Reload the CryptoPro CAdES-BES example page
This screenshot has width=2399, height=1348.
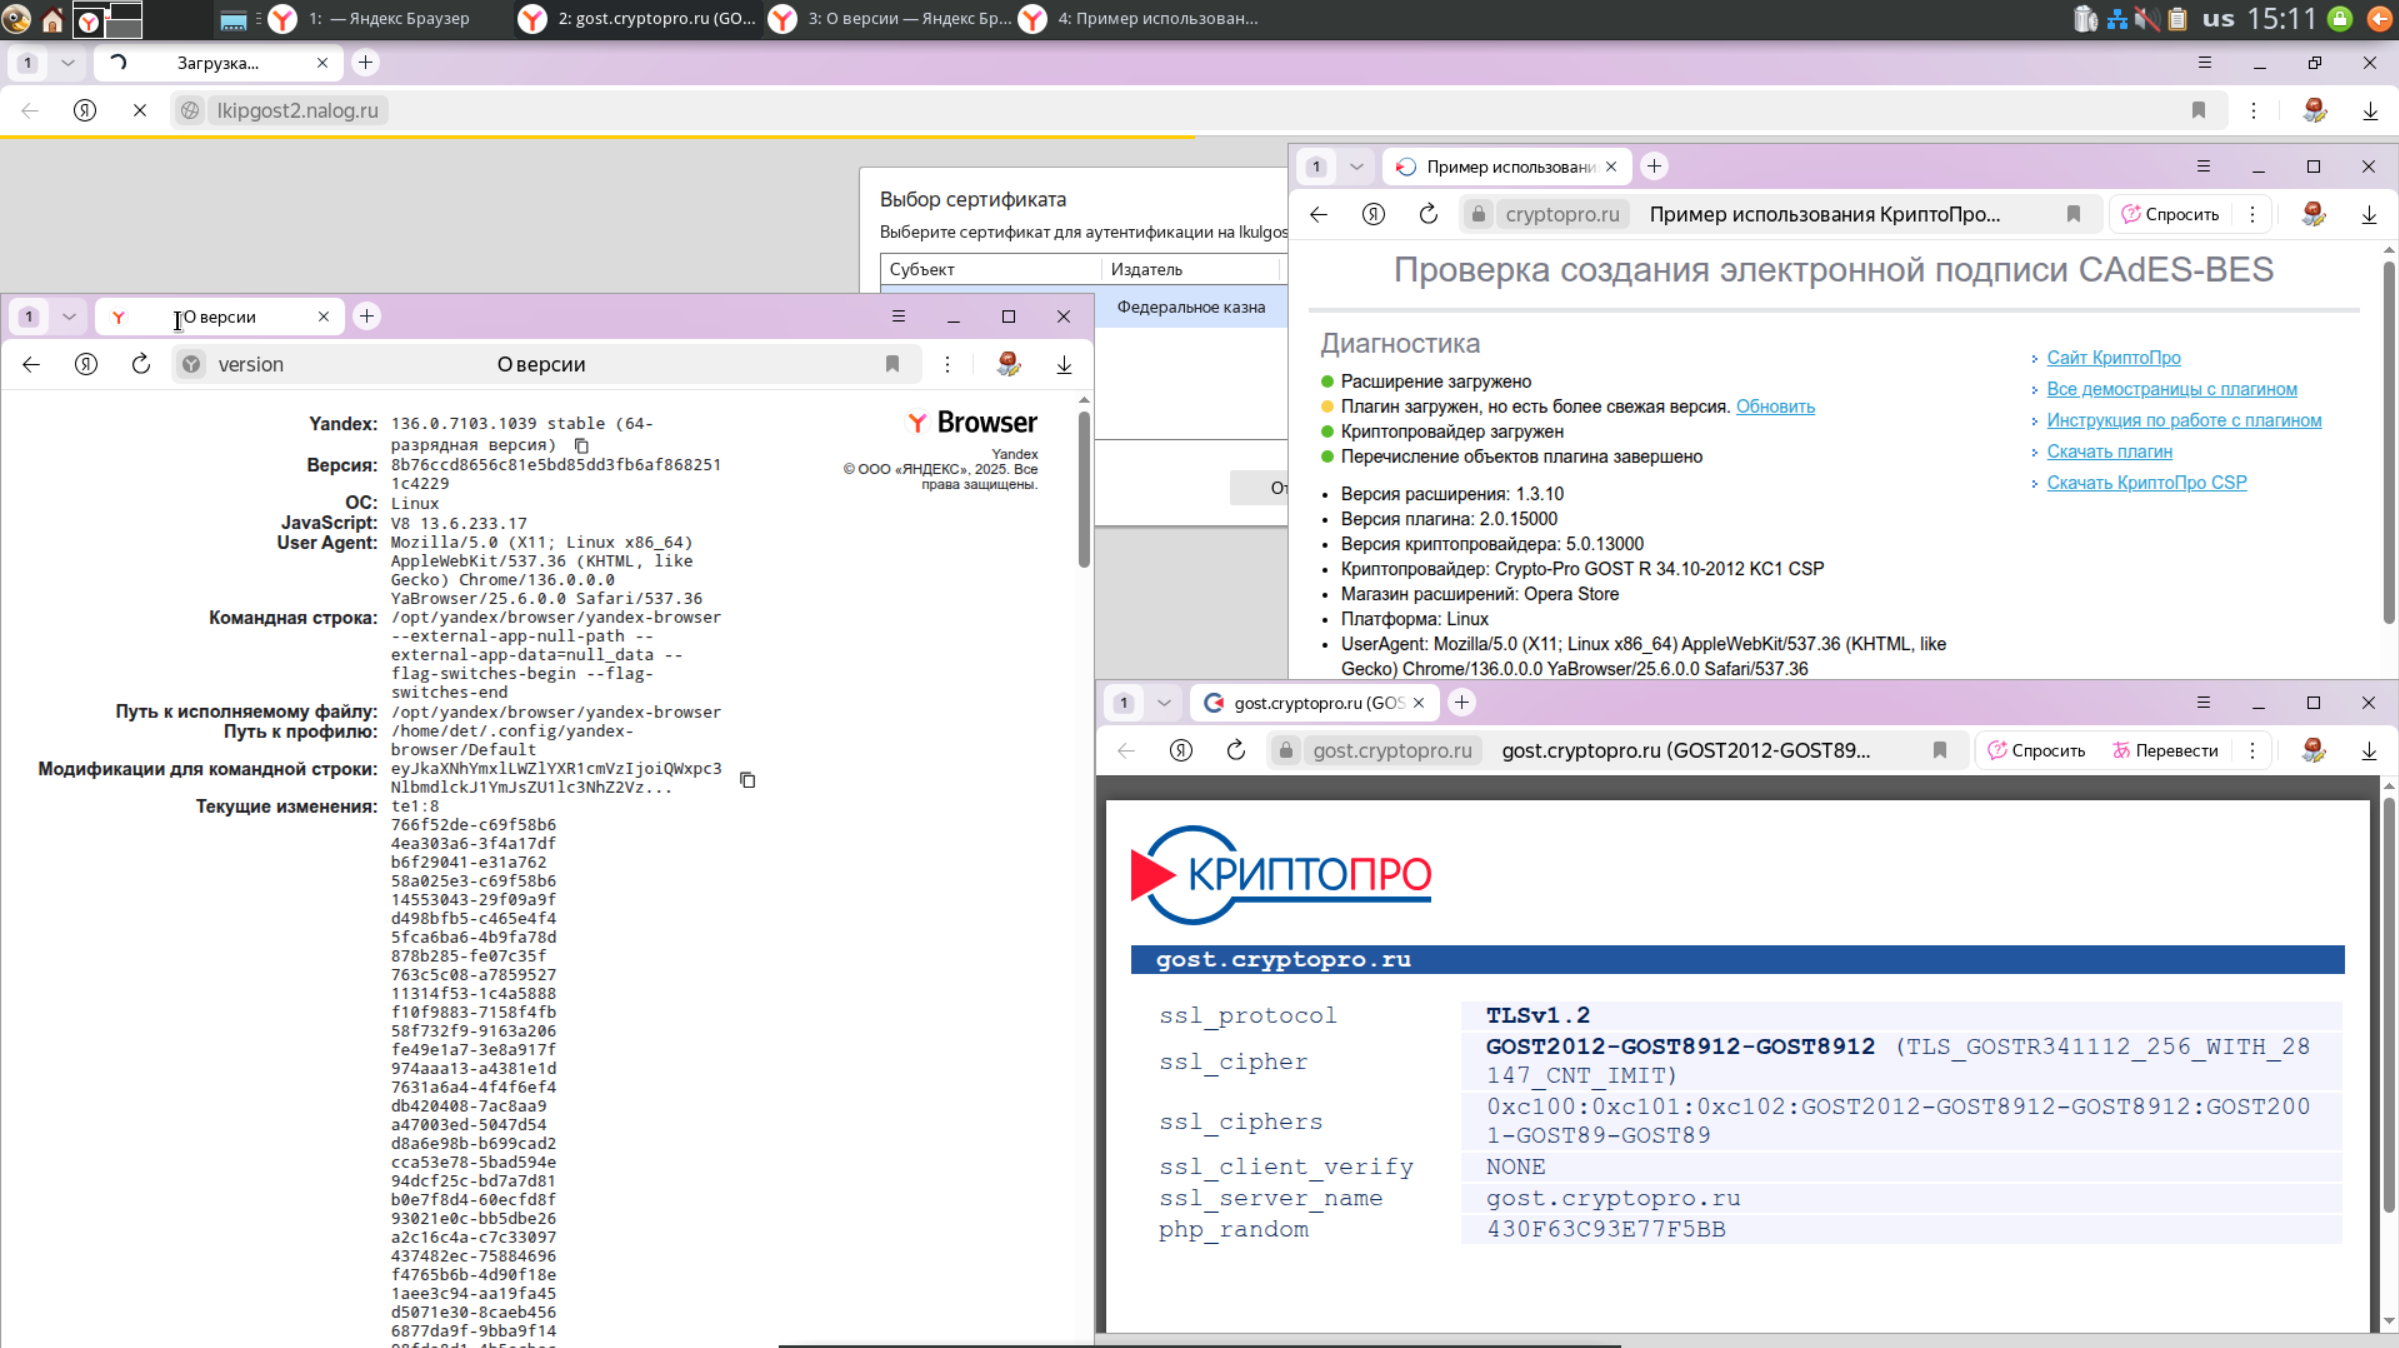click(1428, 214)
